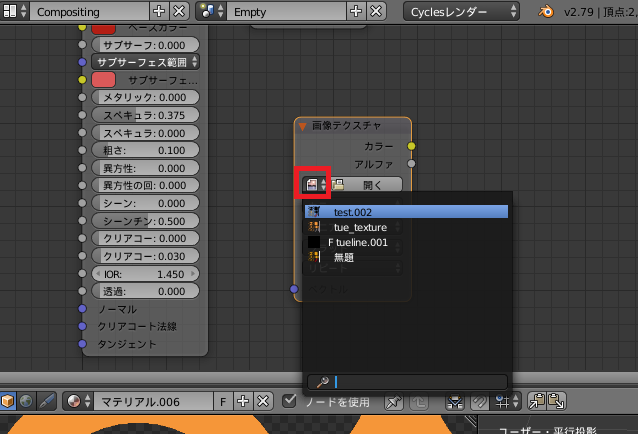The width and height of the screenshot is (638, 434).
Task: Open the snap element grid dropdown
Action: (x=507, y=402)
